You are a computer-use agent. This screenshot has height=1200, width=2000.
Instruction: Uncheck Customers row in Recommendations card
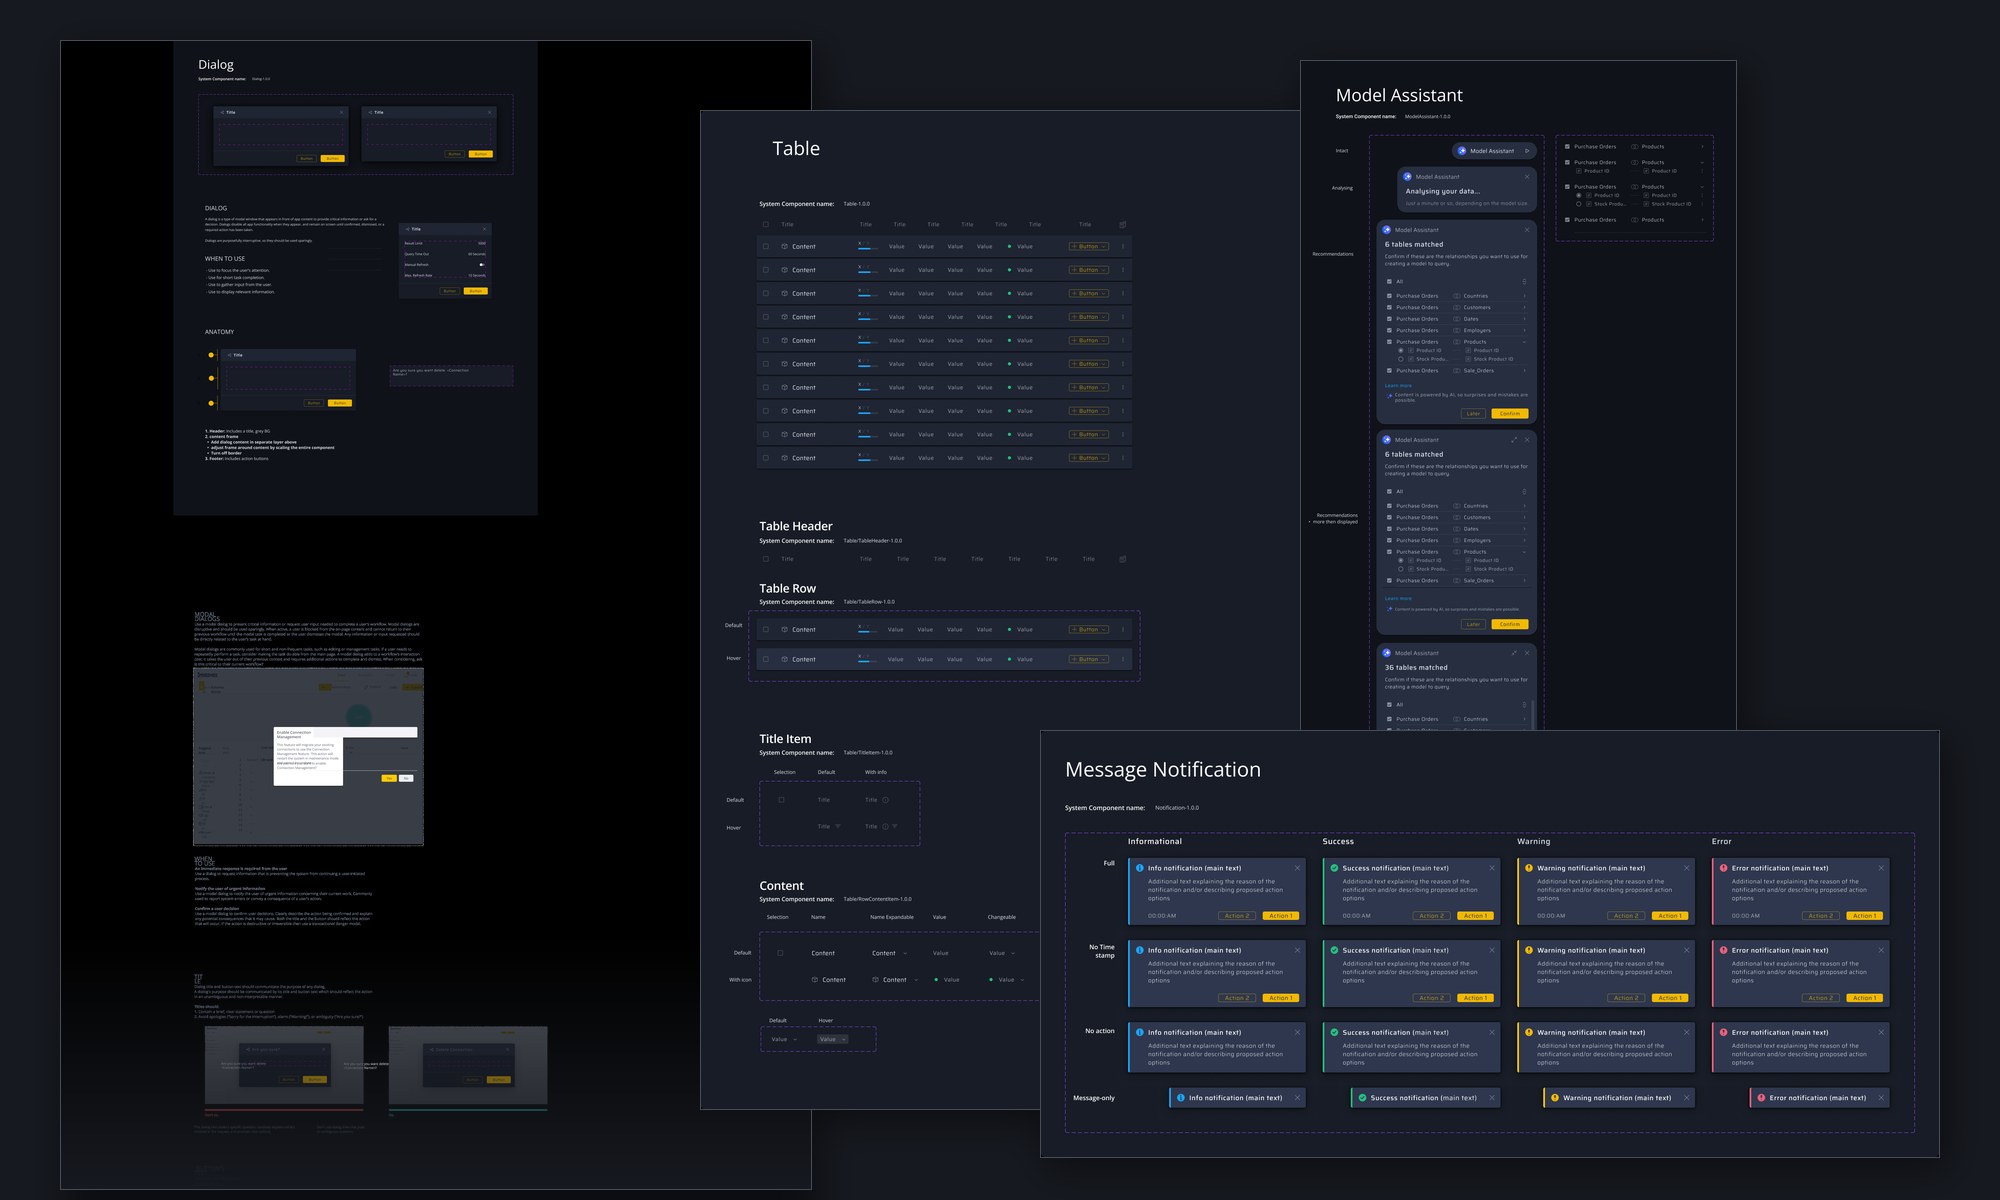[x=1389, y=307]
